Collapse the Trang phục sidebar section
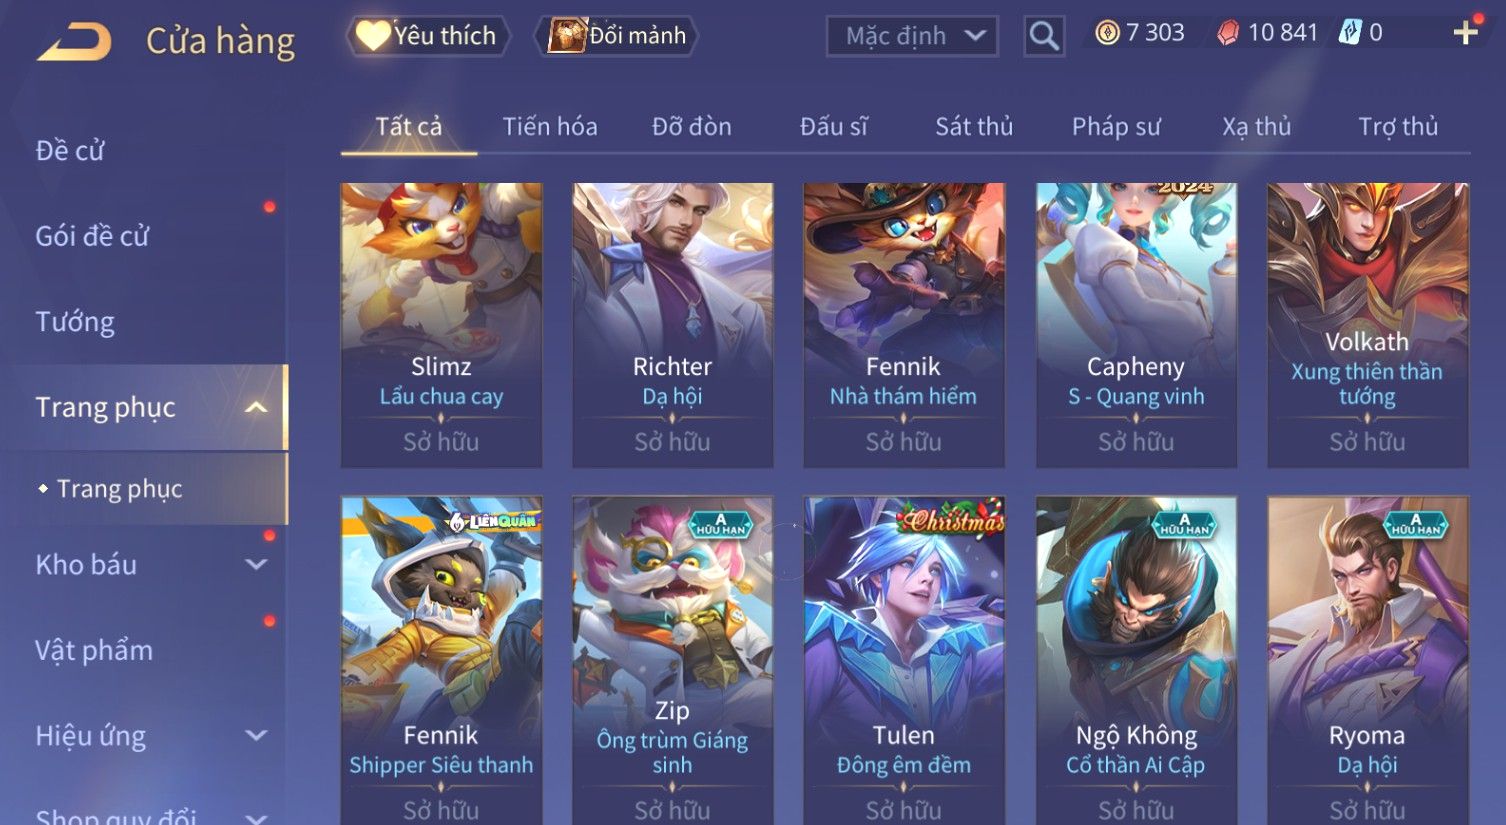Screen dimensions: 1506x825 pos(256,407)
